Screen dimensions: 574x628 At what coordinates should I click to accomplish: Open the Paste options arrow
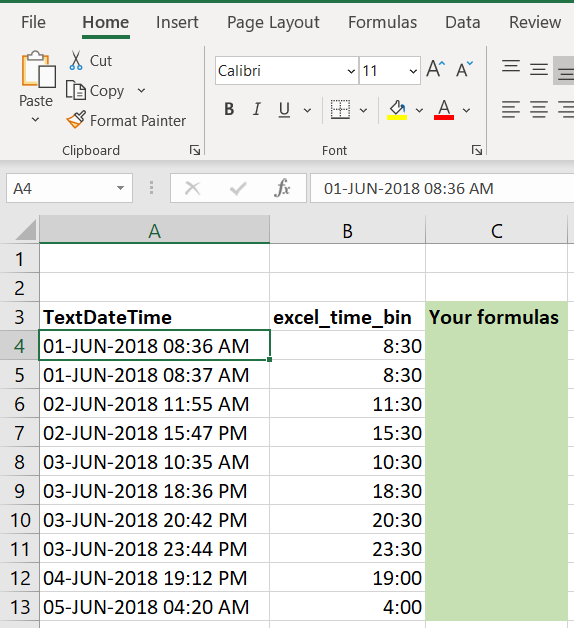pyautogui.click(x=36, y=119)
